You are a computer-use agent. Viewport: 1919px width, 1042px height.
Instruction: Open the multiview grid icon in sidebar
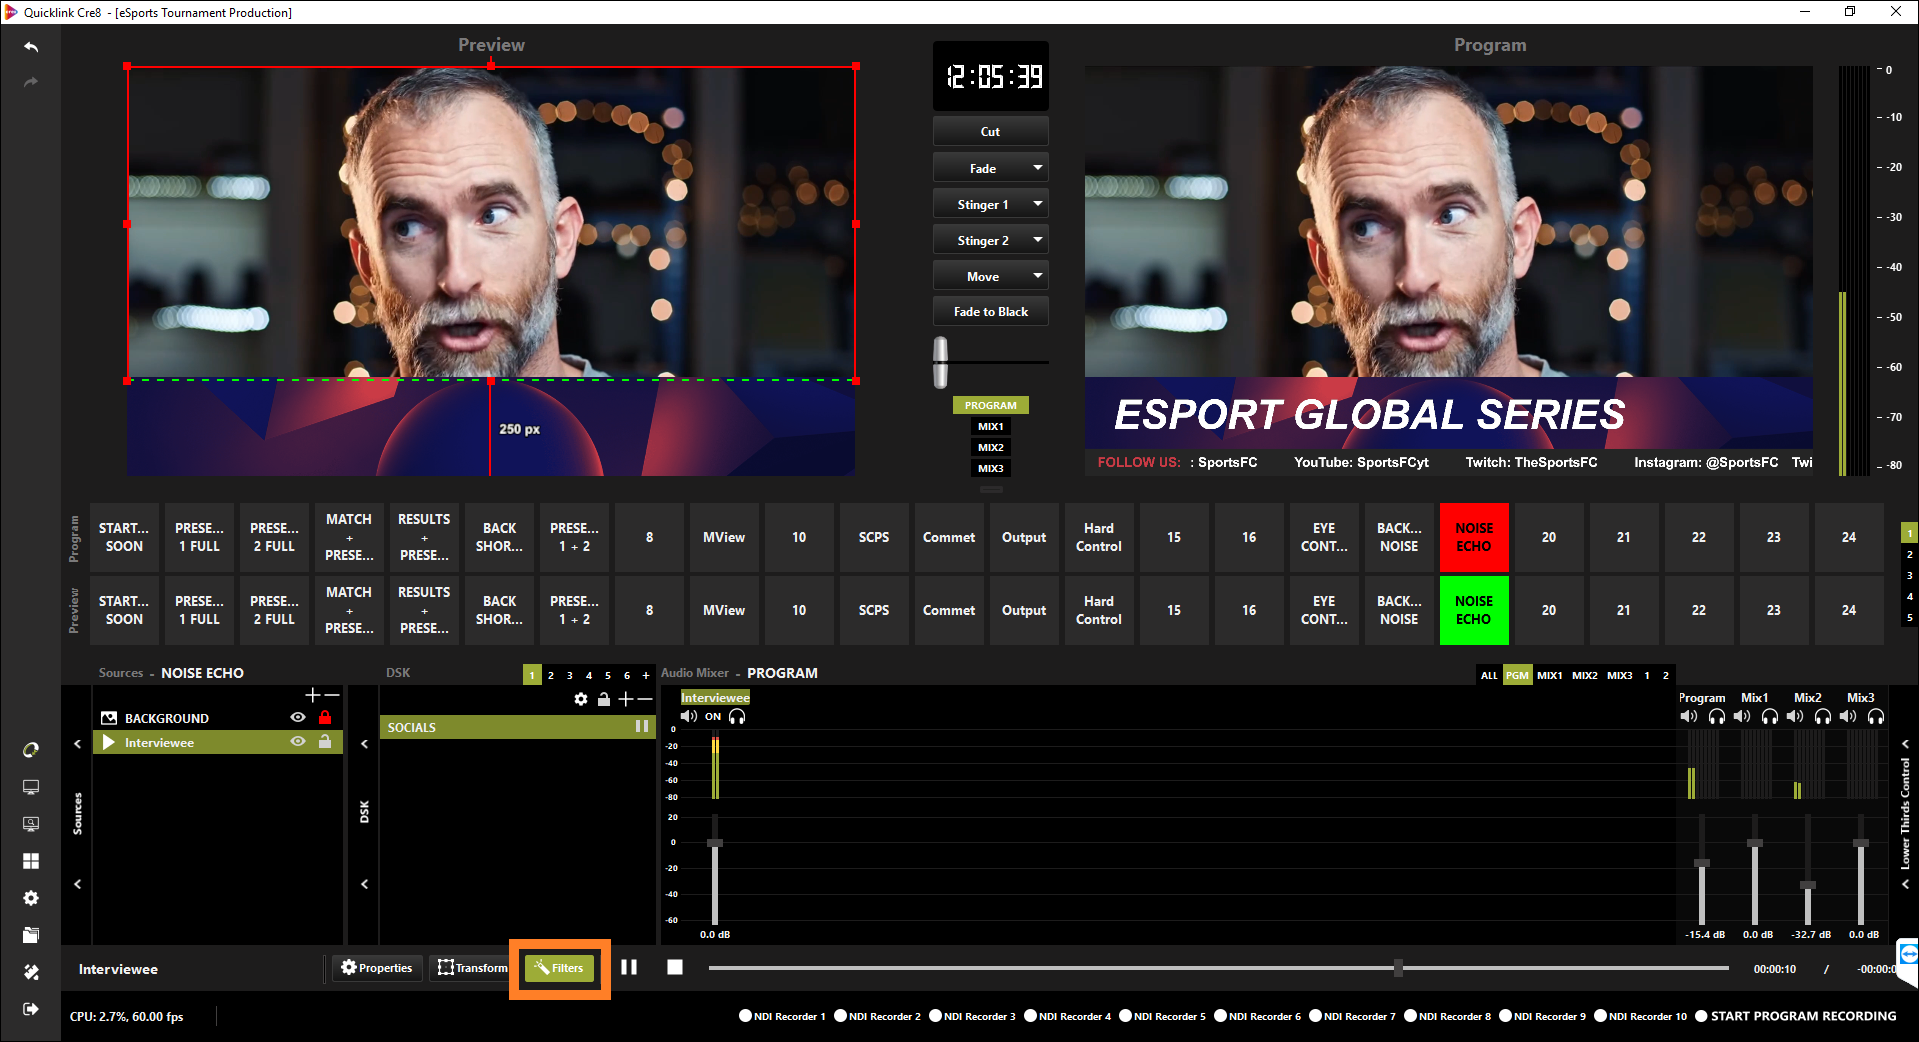tap(31, 861)
